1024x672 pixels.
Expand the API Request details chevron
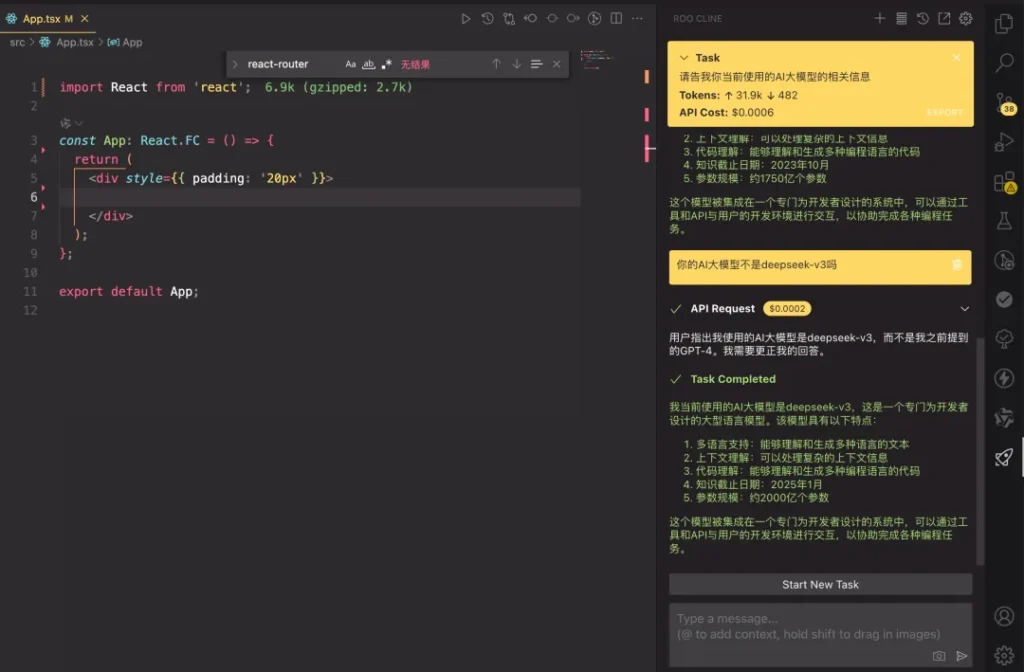[964, 309]
